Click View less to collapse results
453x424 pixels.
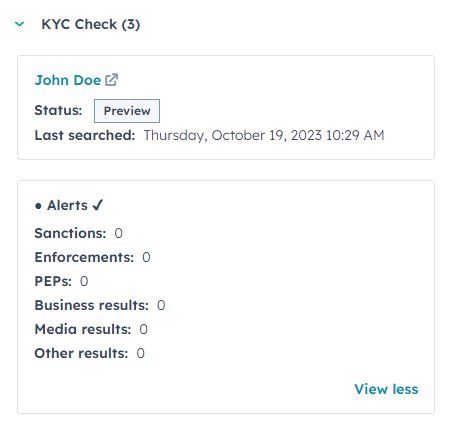point(386,389)
